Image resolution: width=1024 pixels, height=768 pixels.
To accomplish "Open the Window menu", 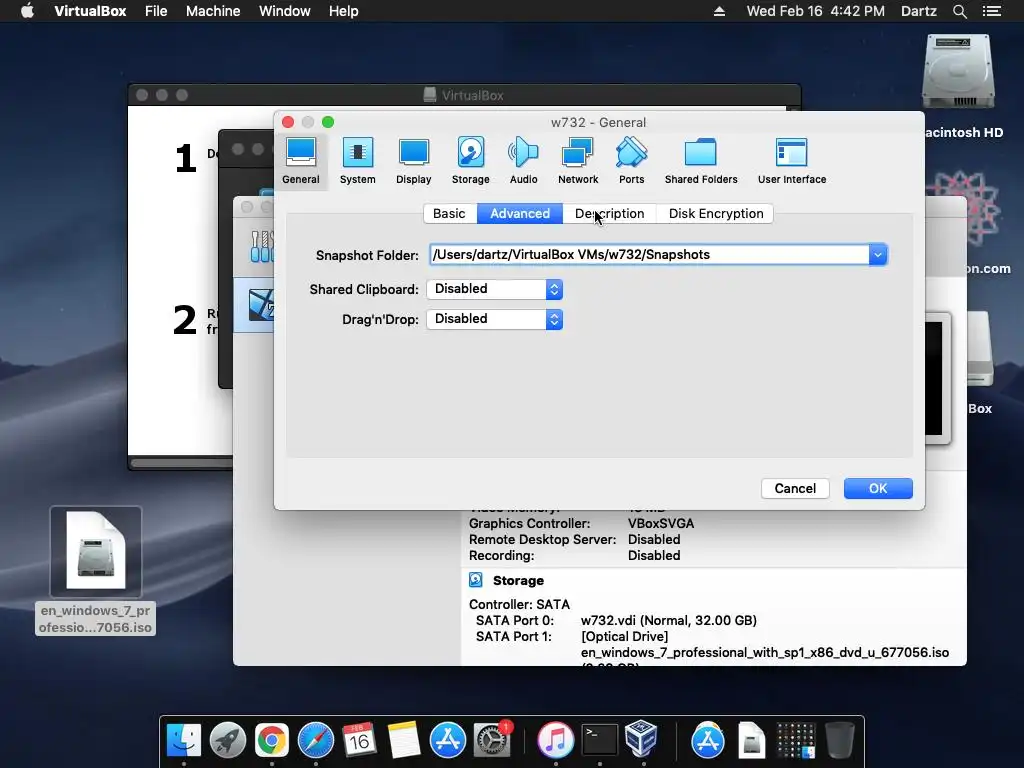I will pos(285,11).
